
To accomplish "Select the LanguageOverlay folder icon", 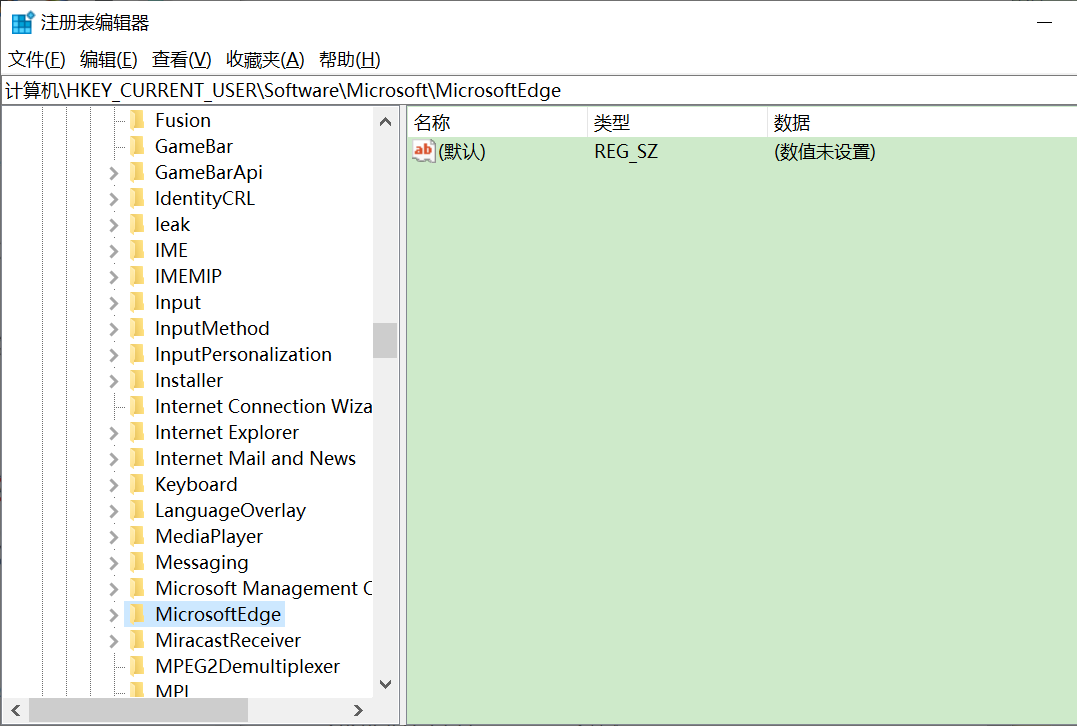I will [x=137, y=510].
